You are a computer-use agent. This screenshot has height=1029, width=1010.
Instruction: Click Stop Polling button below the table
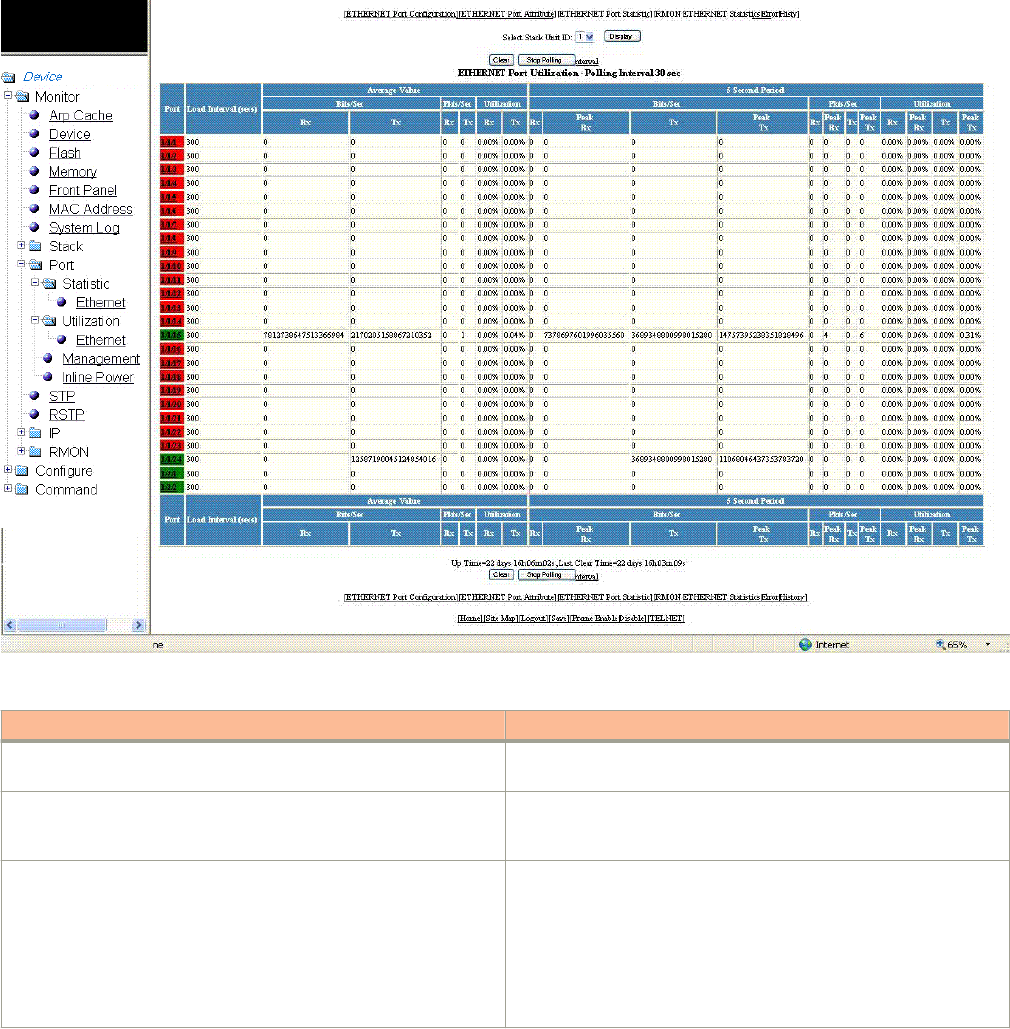[547, 575]
